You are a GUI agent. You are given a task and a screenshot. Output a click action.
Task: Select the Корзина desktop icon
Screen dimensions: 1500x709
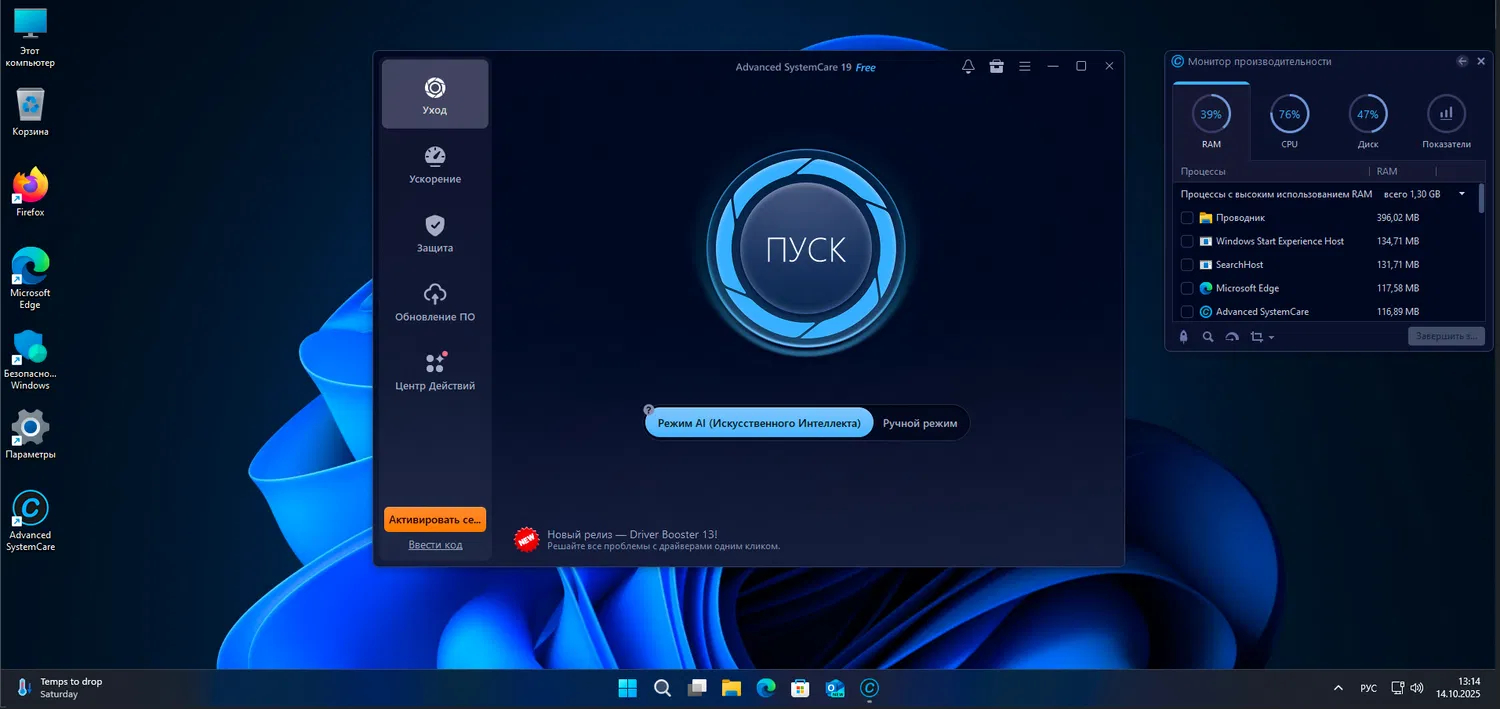click(30, 111)
